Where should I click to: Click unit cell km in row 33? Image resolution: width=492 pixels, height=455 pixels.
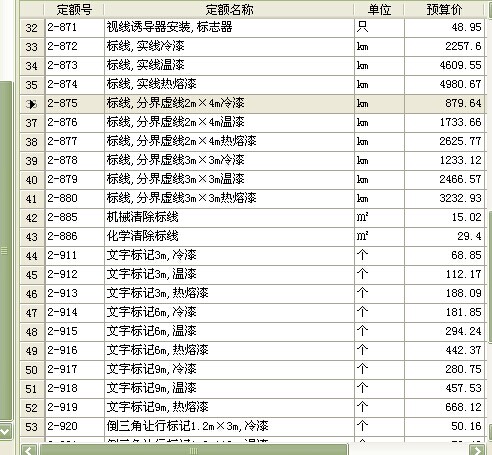(379, 47)
